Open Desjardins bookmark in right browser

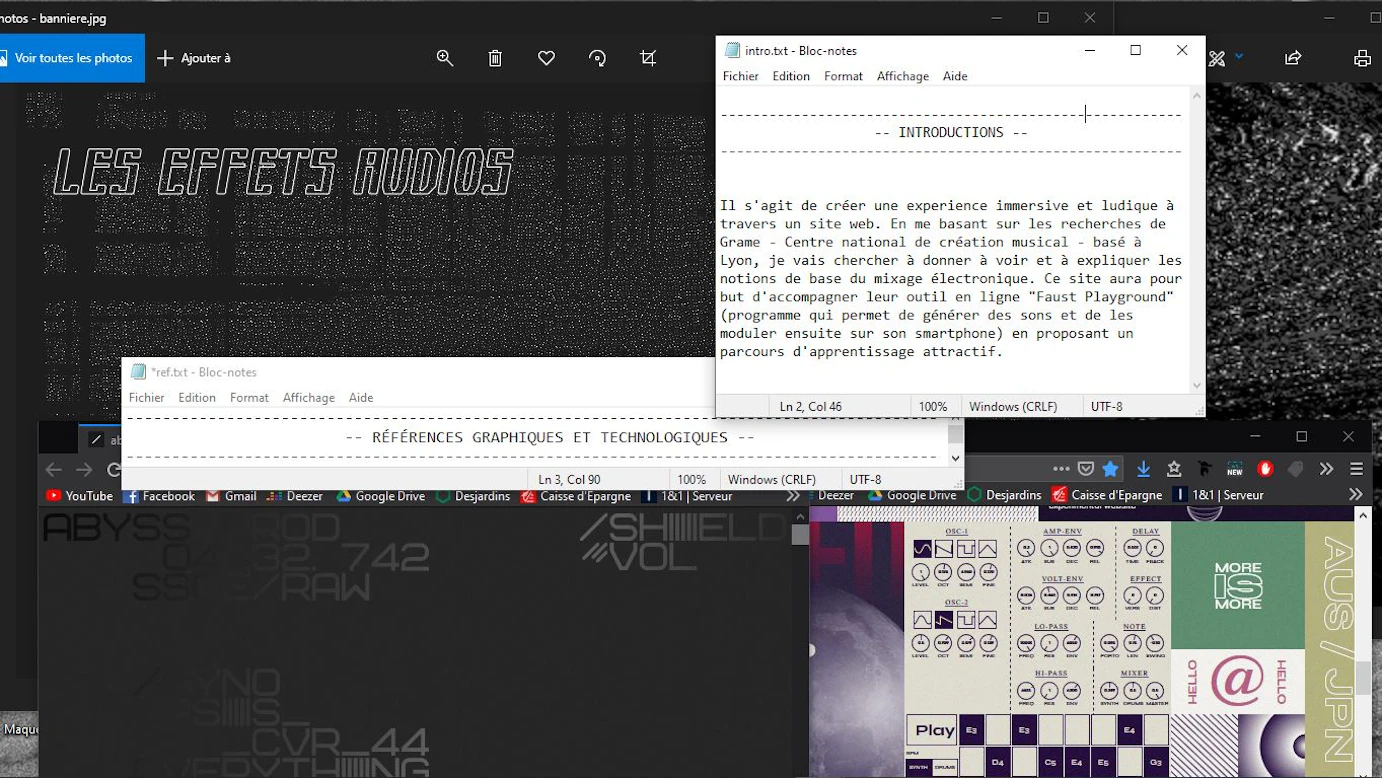coord(1004,495)
